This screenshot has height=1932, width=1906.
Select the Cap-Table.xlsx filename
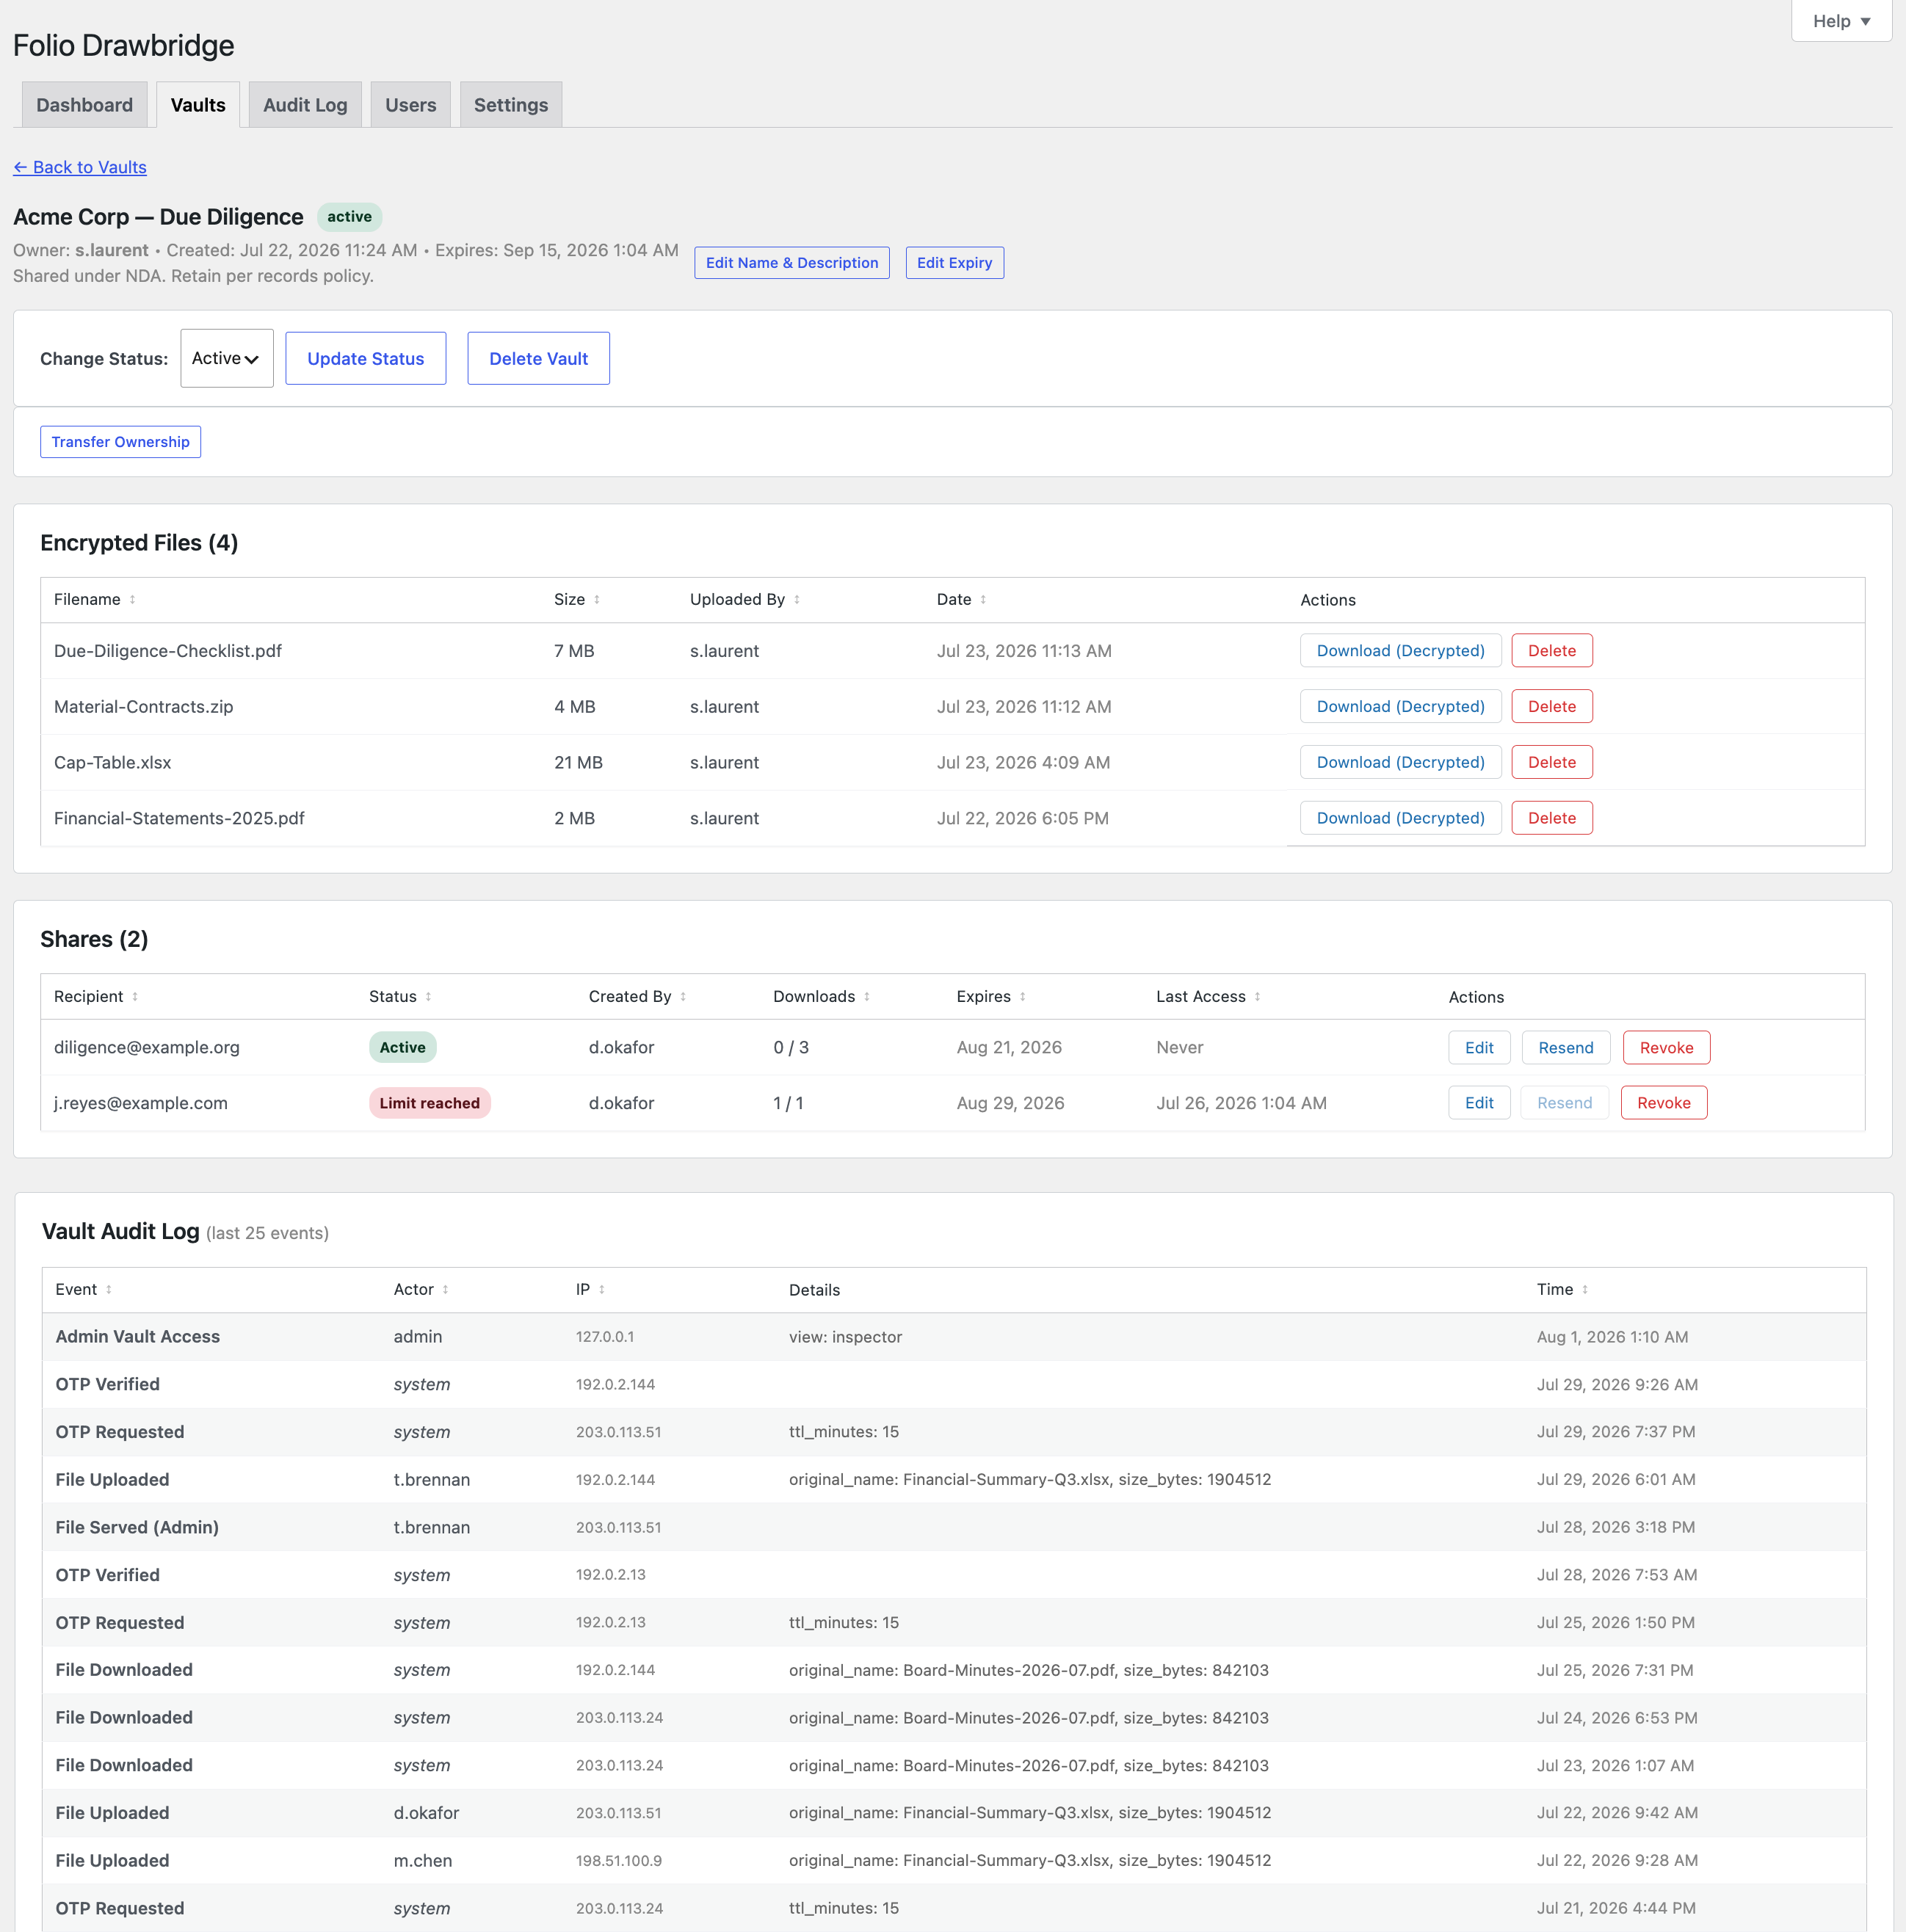112,762
